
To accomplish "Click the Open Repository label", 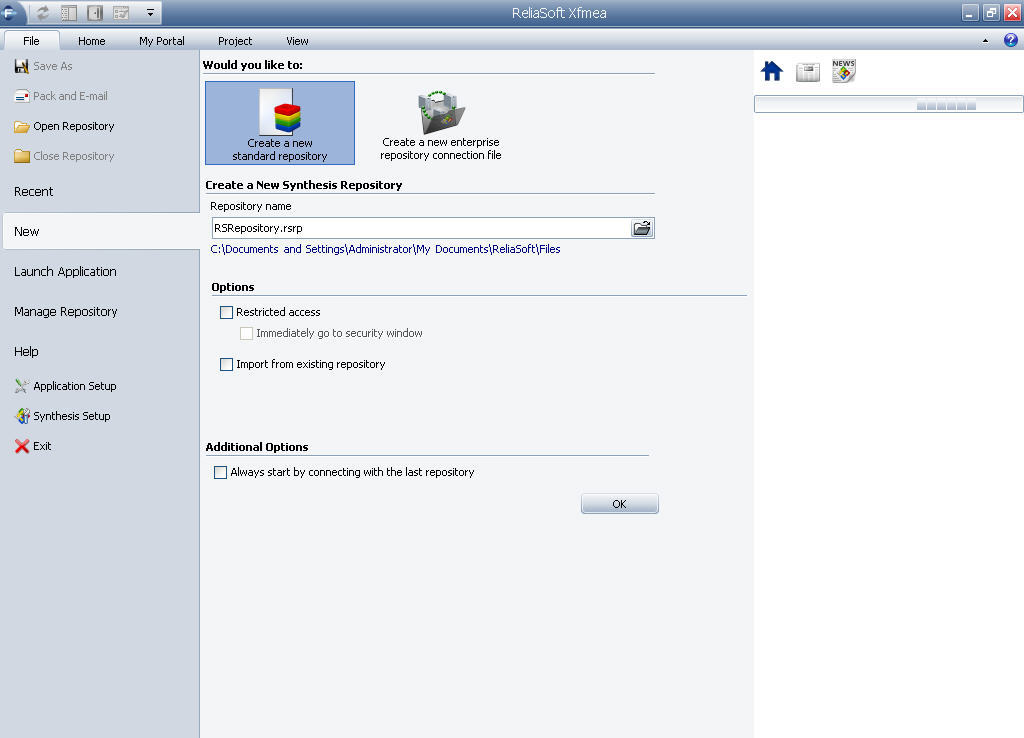I will (74, 126).
